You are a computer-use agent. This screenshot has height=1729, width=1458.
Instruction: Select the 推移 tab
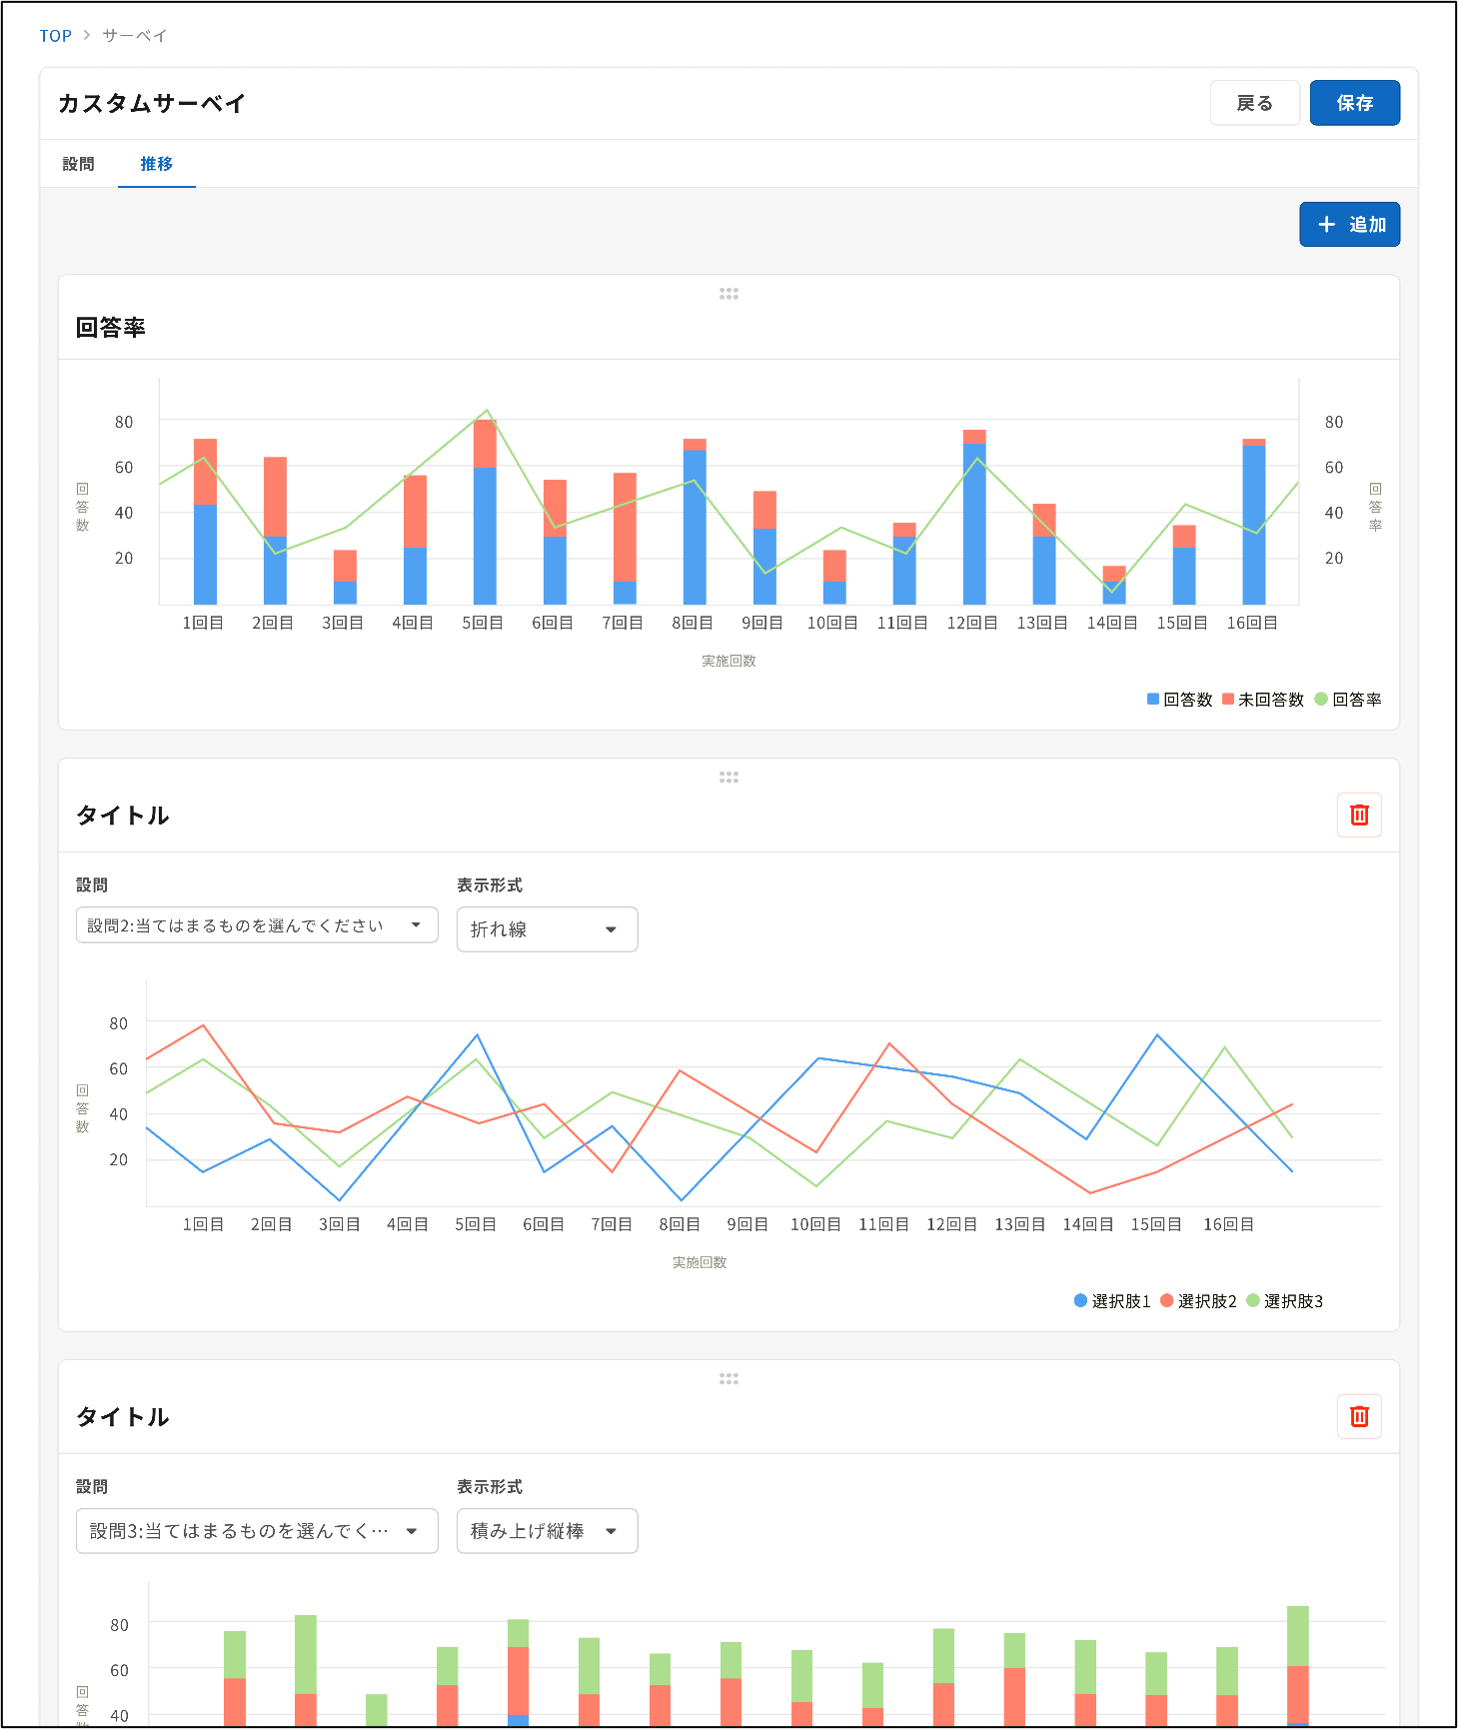pos(156,164)
